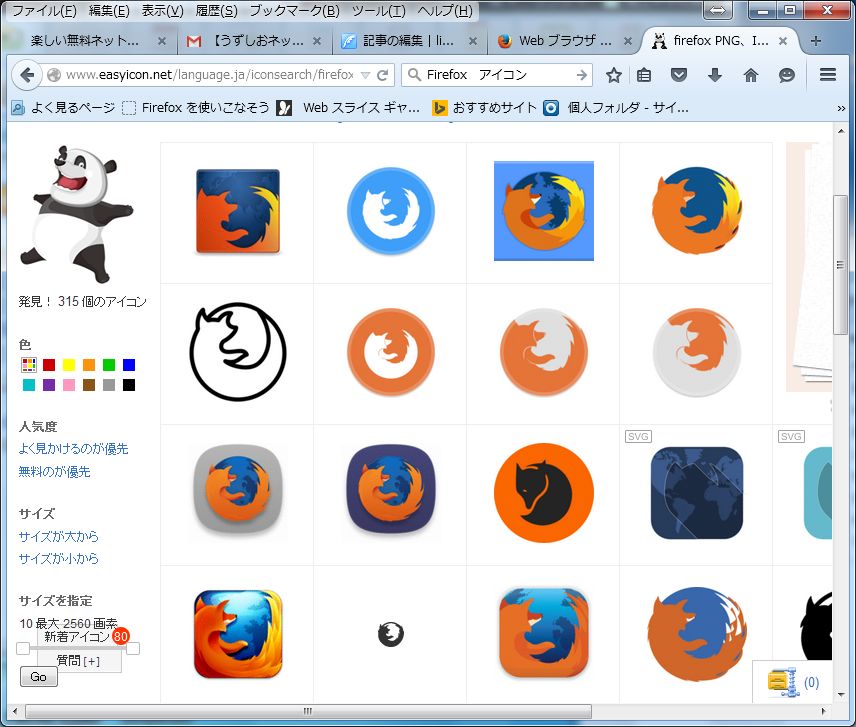Click the 質問 [+] button
Image resolution: width=856 pixels, height=727 pixels.
pos(79,661)
